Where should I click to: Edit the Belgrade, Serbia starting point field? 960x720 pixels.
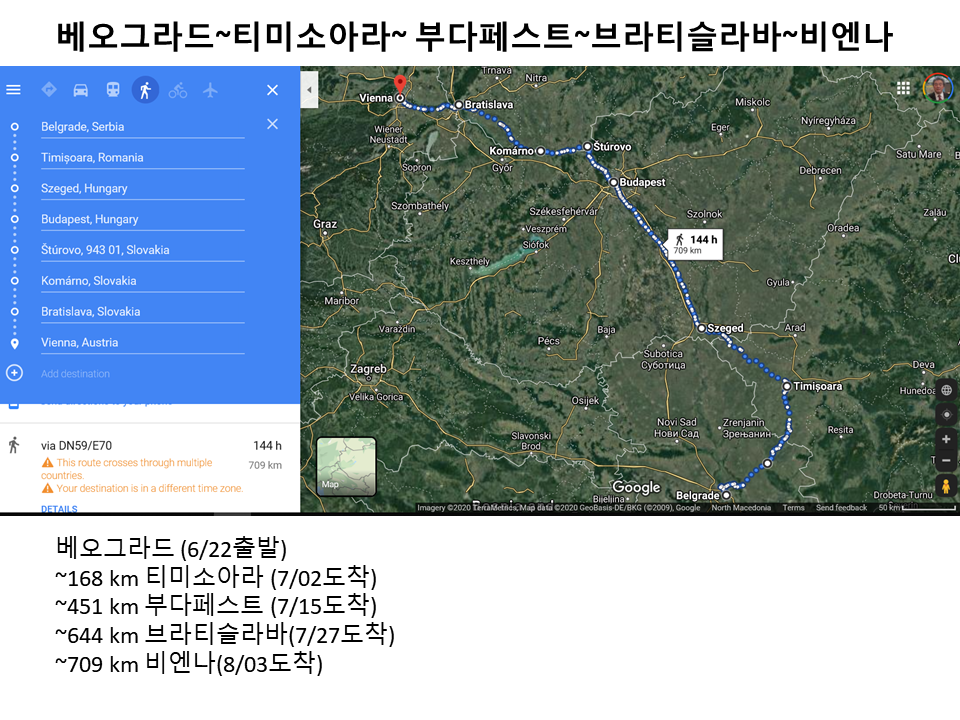point(143,127)
